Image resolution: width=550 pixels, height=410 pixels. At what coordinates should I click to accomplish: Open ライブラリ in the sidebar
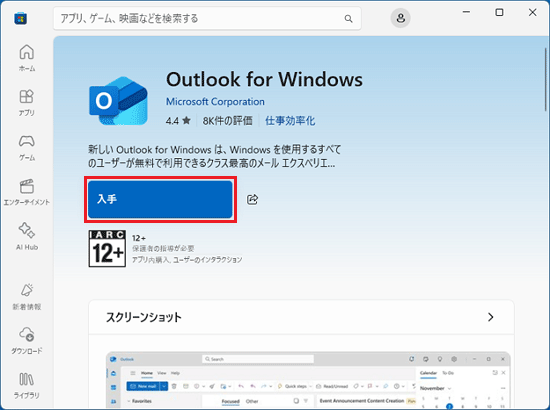[x=27, y=385]
